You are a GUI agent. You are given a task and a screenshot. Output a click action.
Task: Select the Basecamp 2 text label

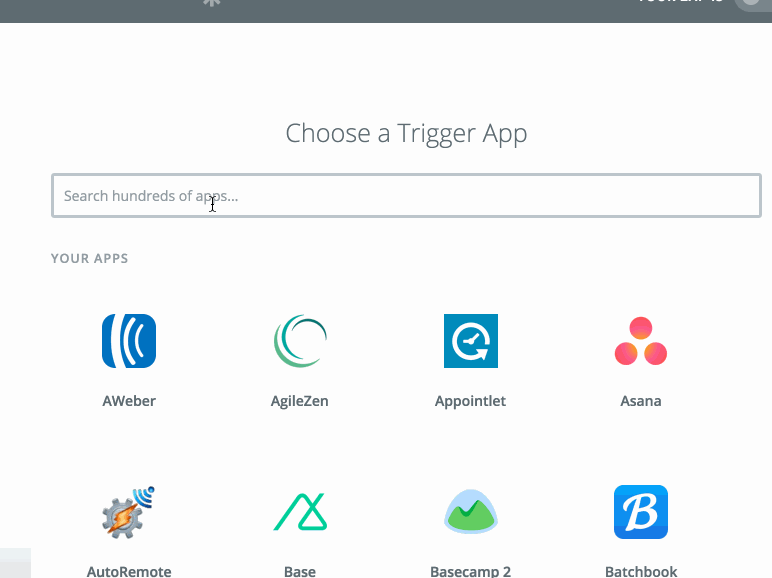[x=470, y=572]
